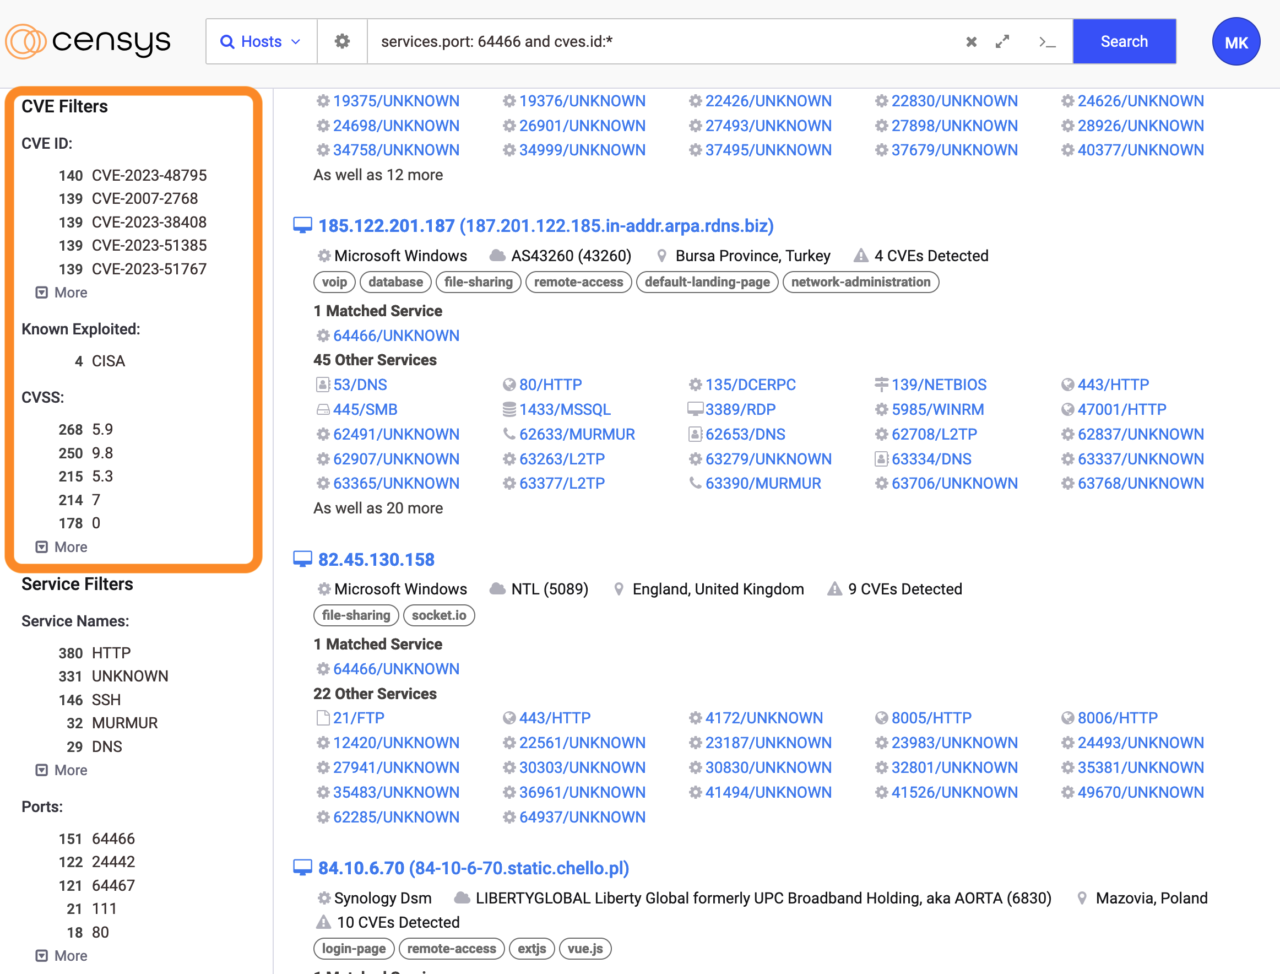Click the warning icon by 9 CVEs Detected

pyautogui.click(x=834, y=589)
